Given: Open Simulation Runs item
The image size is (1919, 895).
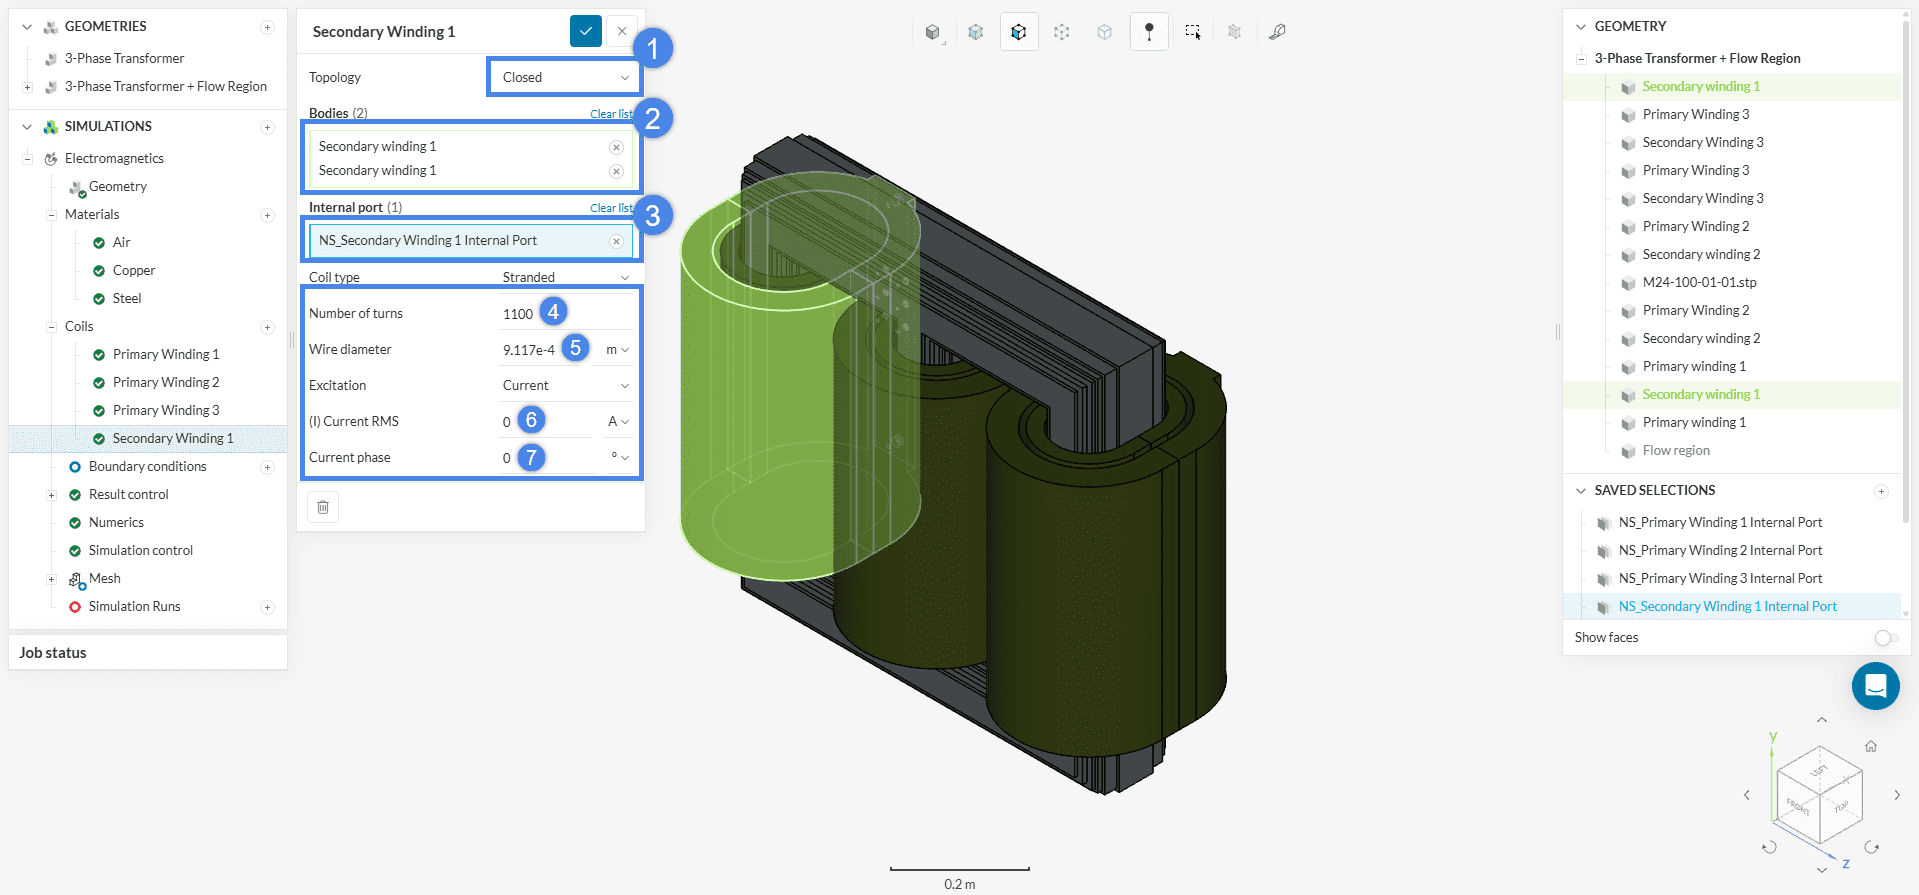Looking at the screenshot, I should 135,607.
